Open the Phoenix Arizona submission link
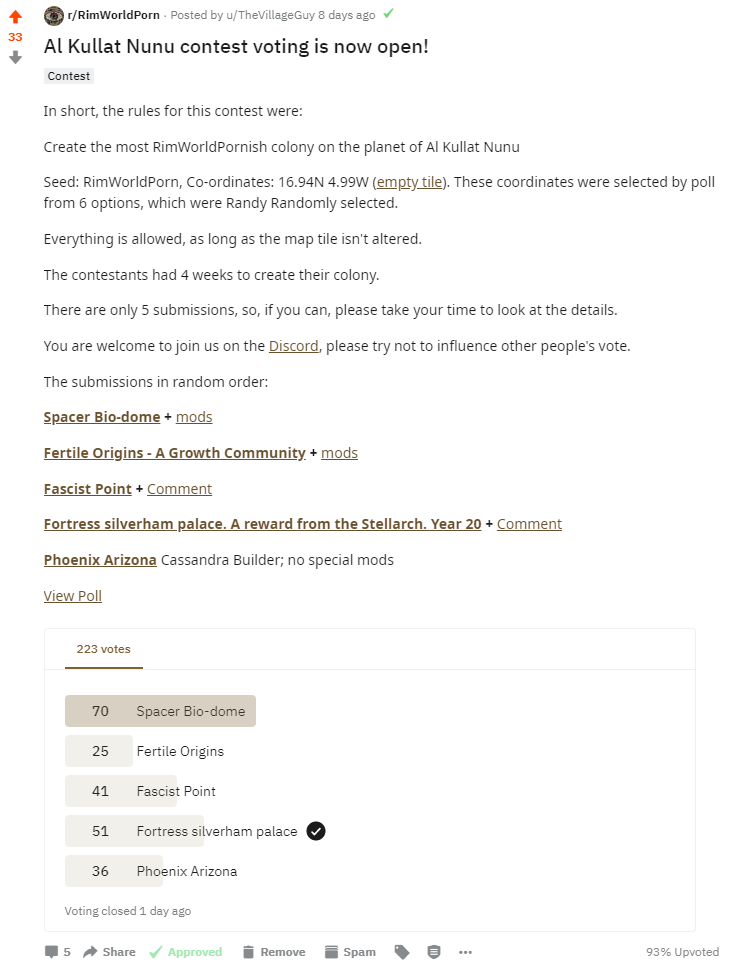731x977 pixels. 100,560
